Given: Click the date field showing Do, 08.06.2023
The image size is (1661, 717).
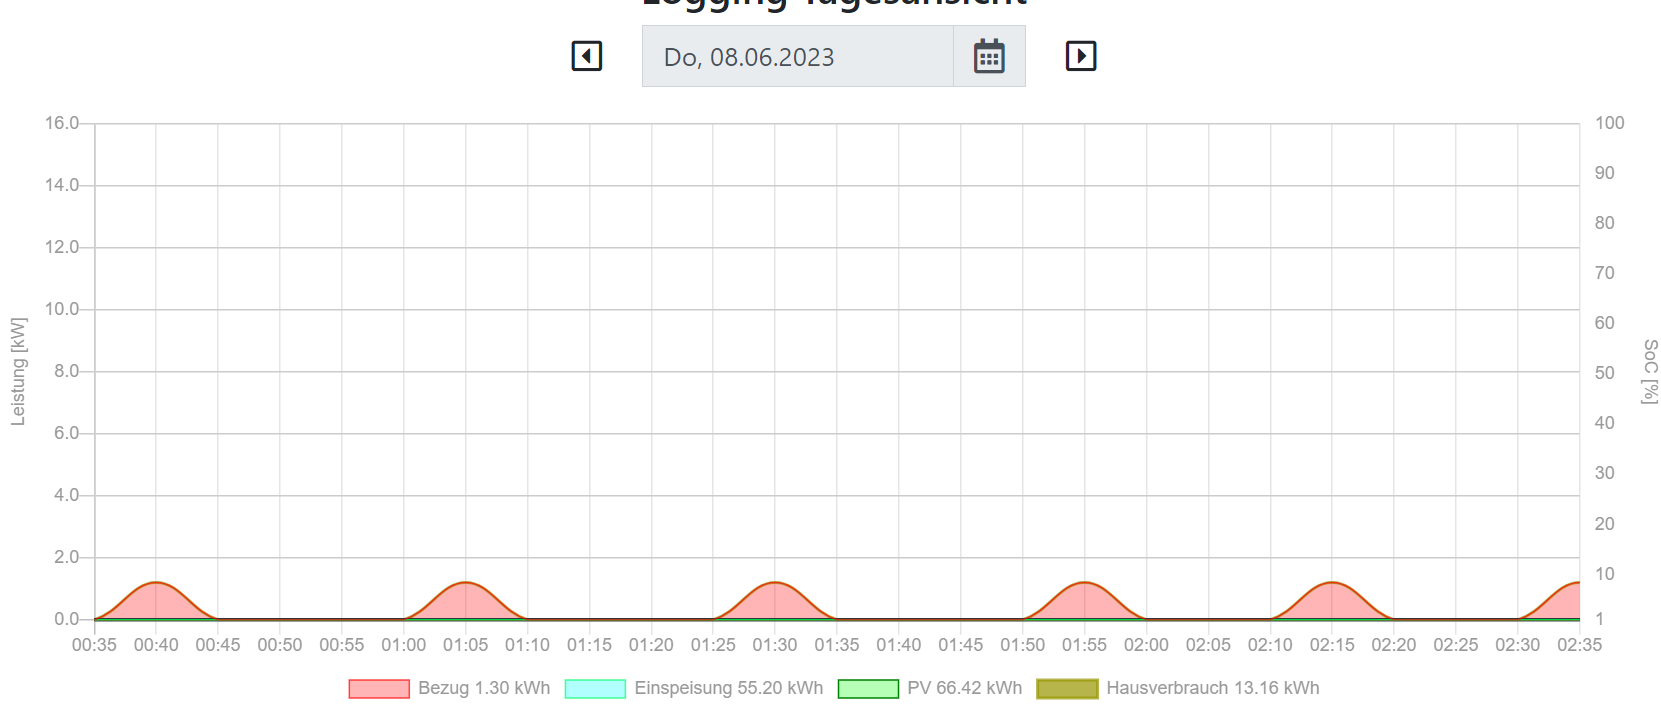Looking at the screenshot, I should [x=798, y=57].
